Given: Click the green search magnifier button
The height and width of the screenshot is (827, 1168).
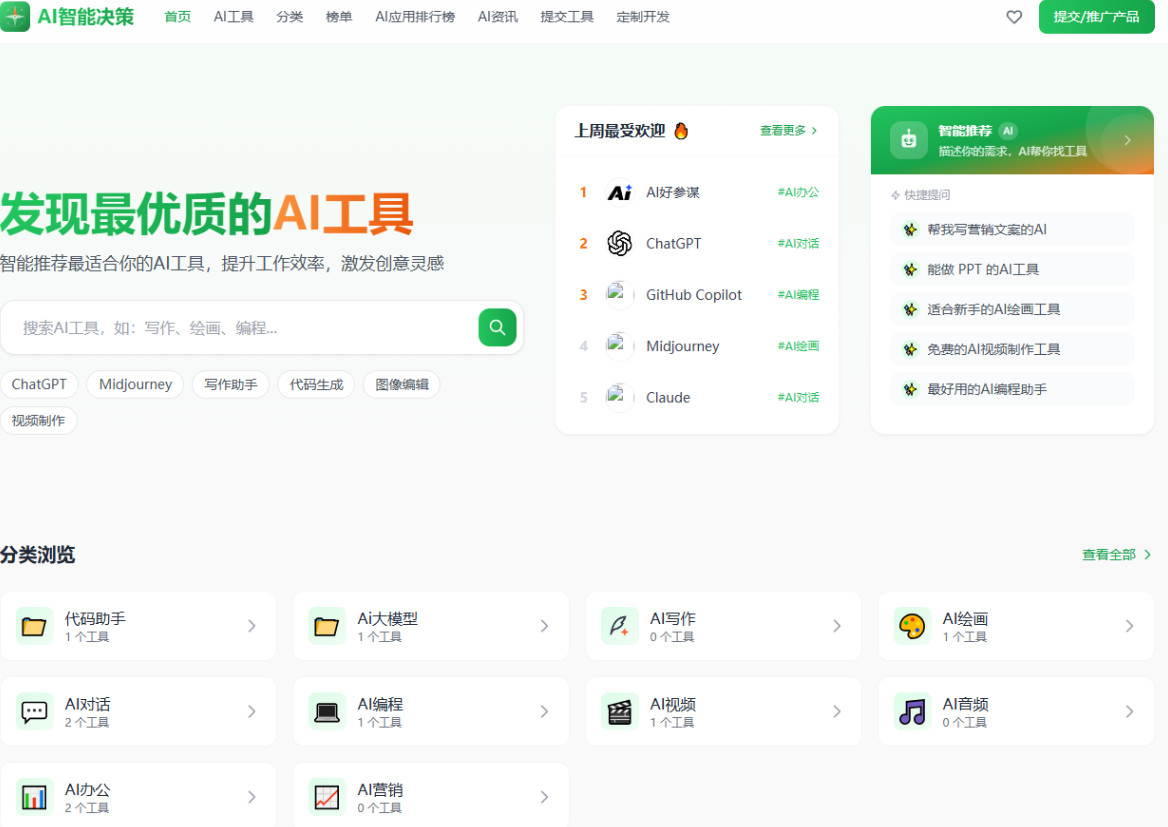Looking at the screenshot, I should tap(497, 327).
